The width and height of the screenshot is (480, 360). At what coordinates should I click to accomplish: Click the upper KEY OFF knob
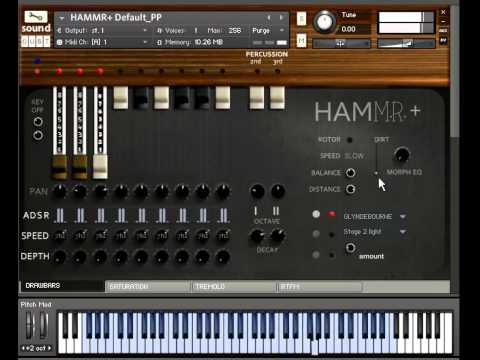(38, 122)
